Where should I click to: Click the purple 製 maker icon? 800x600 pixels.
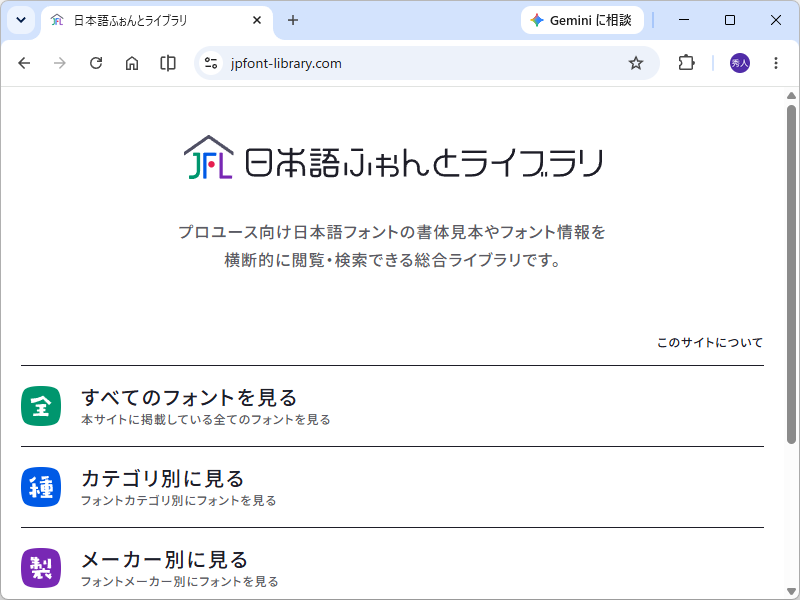41,568
